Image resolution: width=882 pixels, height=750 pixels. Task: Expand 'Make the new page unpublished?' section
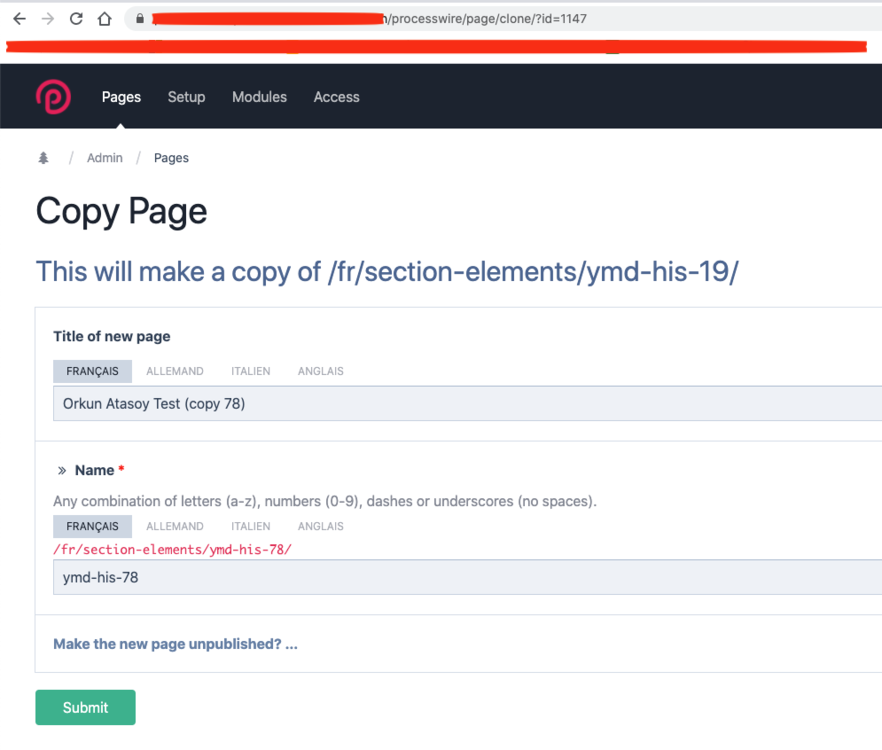(x=175, y=644)
